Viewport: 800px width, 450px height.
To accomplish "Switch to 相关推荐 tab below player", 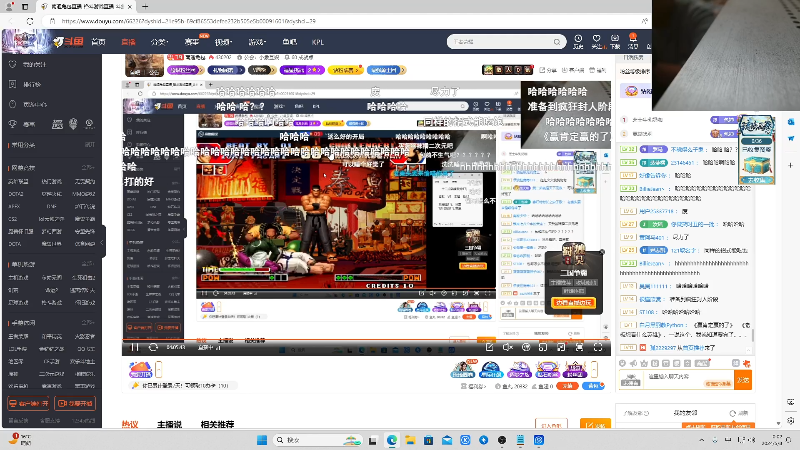I will coord(217,424).
